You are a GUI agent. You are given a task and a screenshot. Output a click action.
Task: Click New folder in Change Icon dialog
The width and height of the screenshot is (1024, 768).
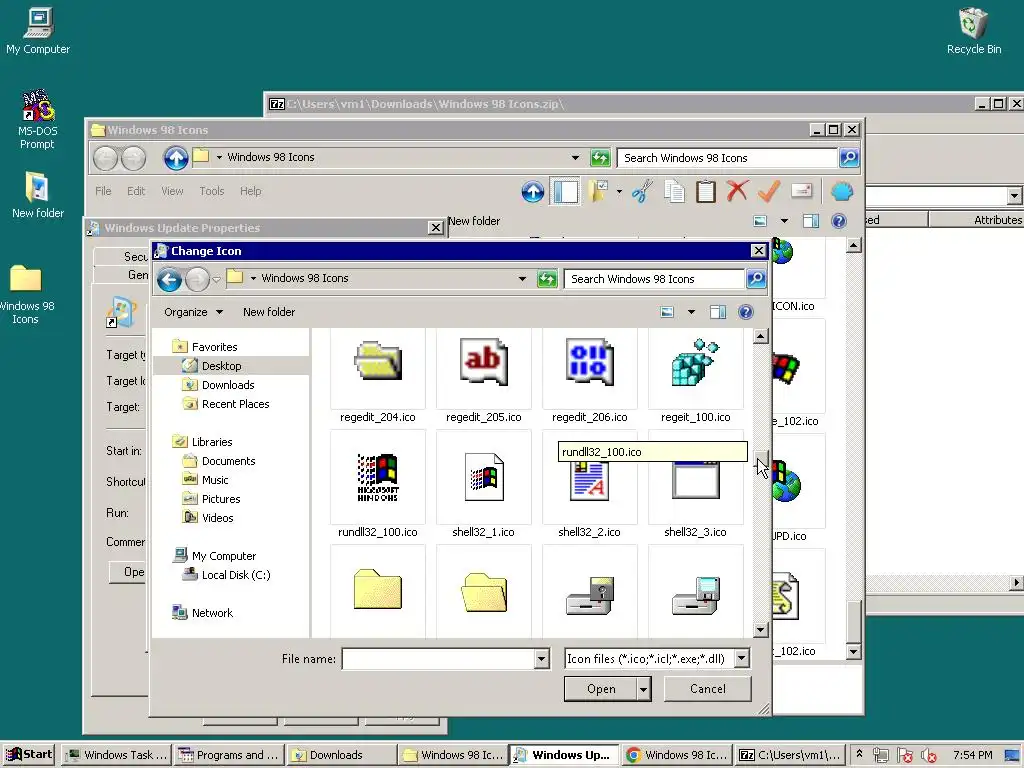[x=268, y=312]
